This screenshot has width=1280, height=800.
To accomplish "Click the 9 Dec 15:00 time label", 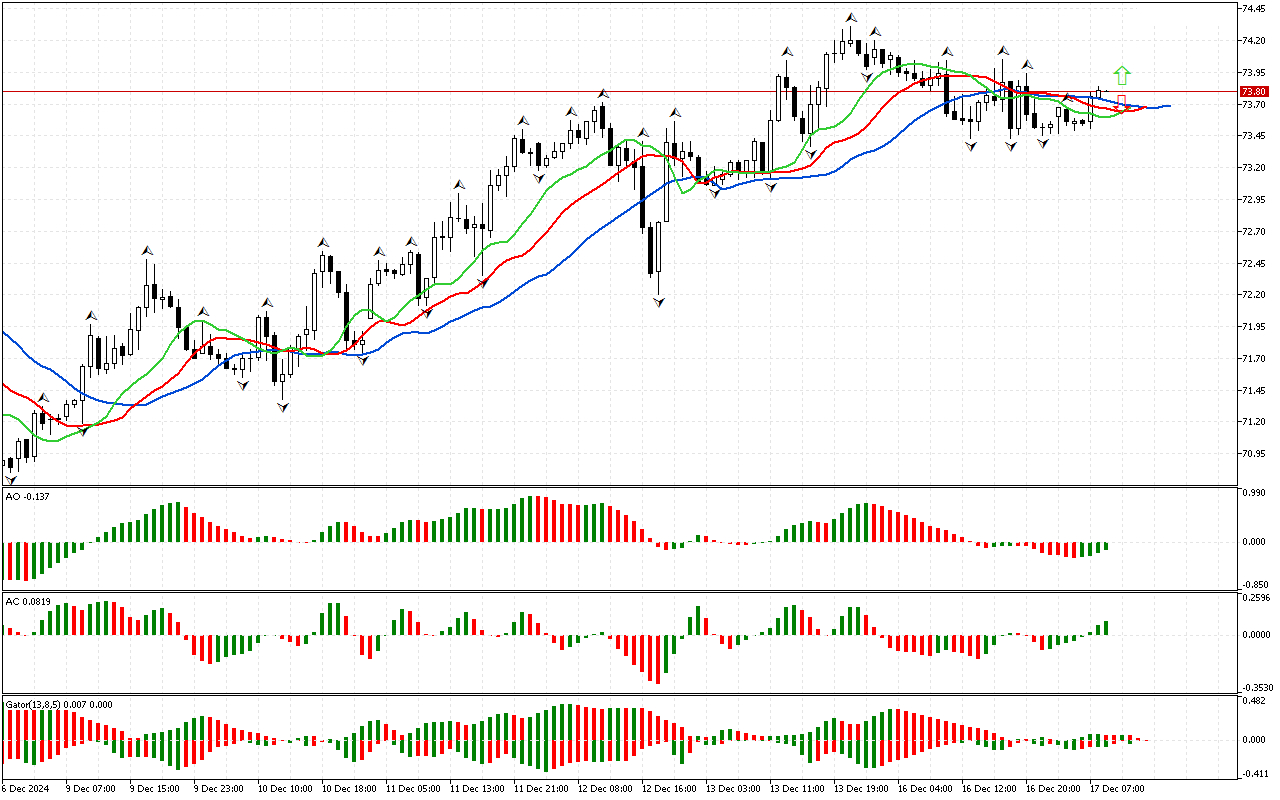I will tap(154, 789).
